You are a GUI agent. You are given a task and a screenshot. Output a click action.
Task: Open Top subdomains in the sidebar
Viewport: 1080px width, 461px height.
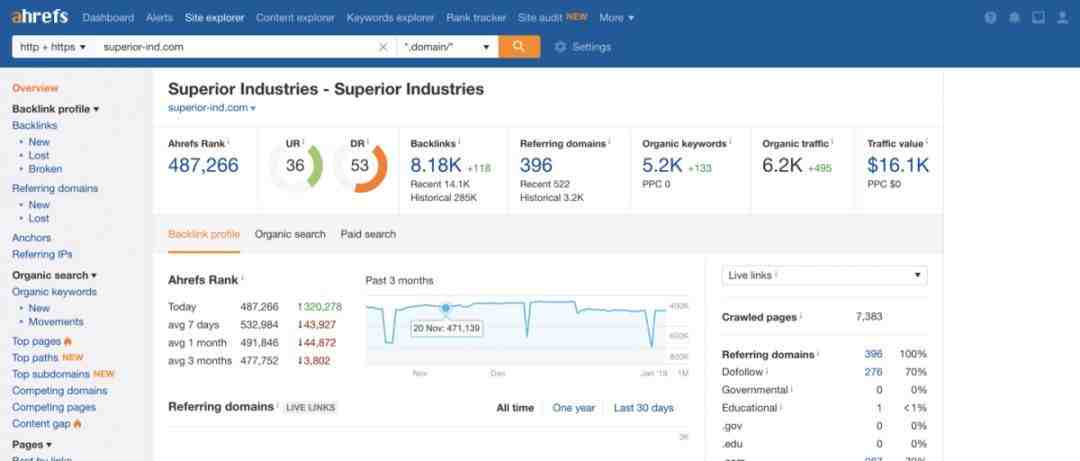51,374
